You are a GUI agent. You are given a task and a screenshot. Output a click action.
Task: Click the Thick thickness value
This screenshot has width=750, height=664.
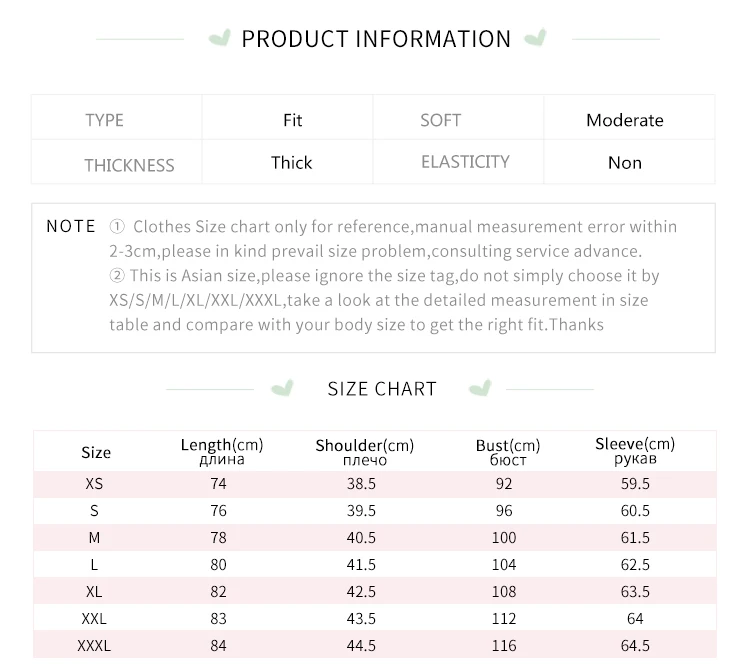pos(291,163)
